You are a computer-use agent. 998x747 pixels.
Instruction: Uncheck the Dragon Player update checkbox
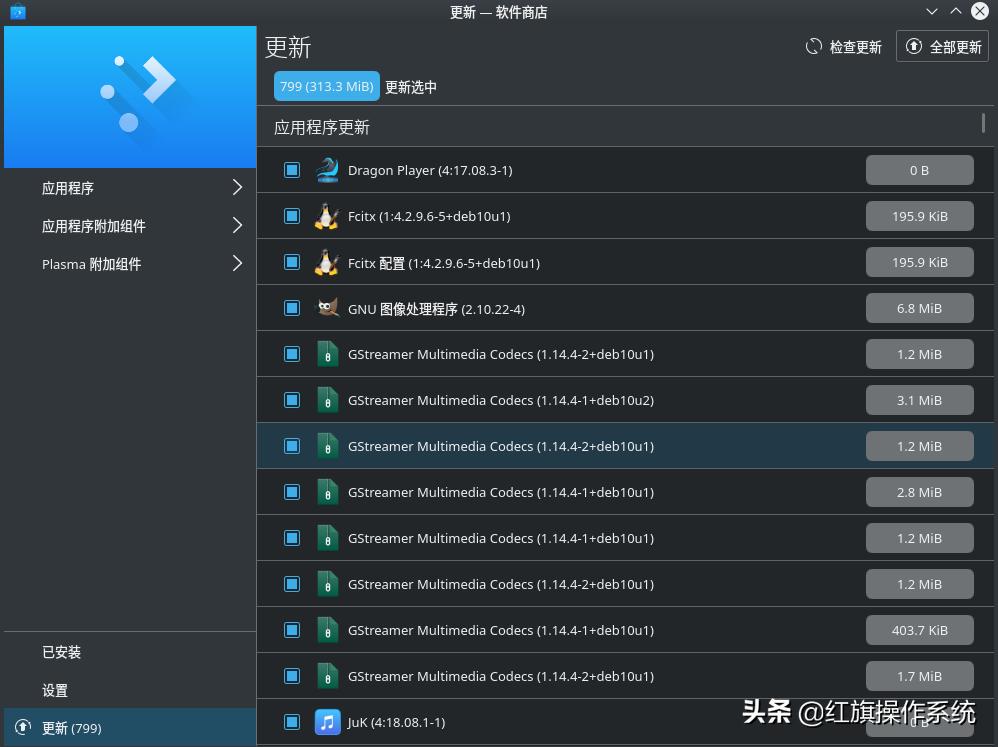291,170
